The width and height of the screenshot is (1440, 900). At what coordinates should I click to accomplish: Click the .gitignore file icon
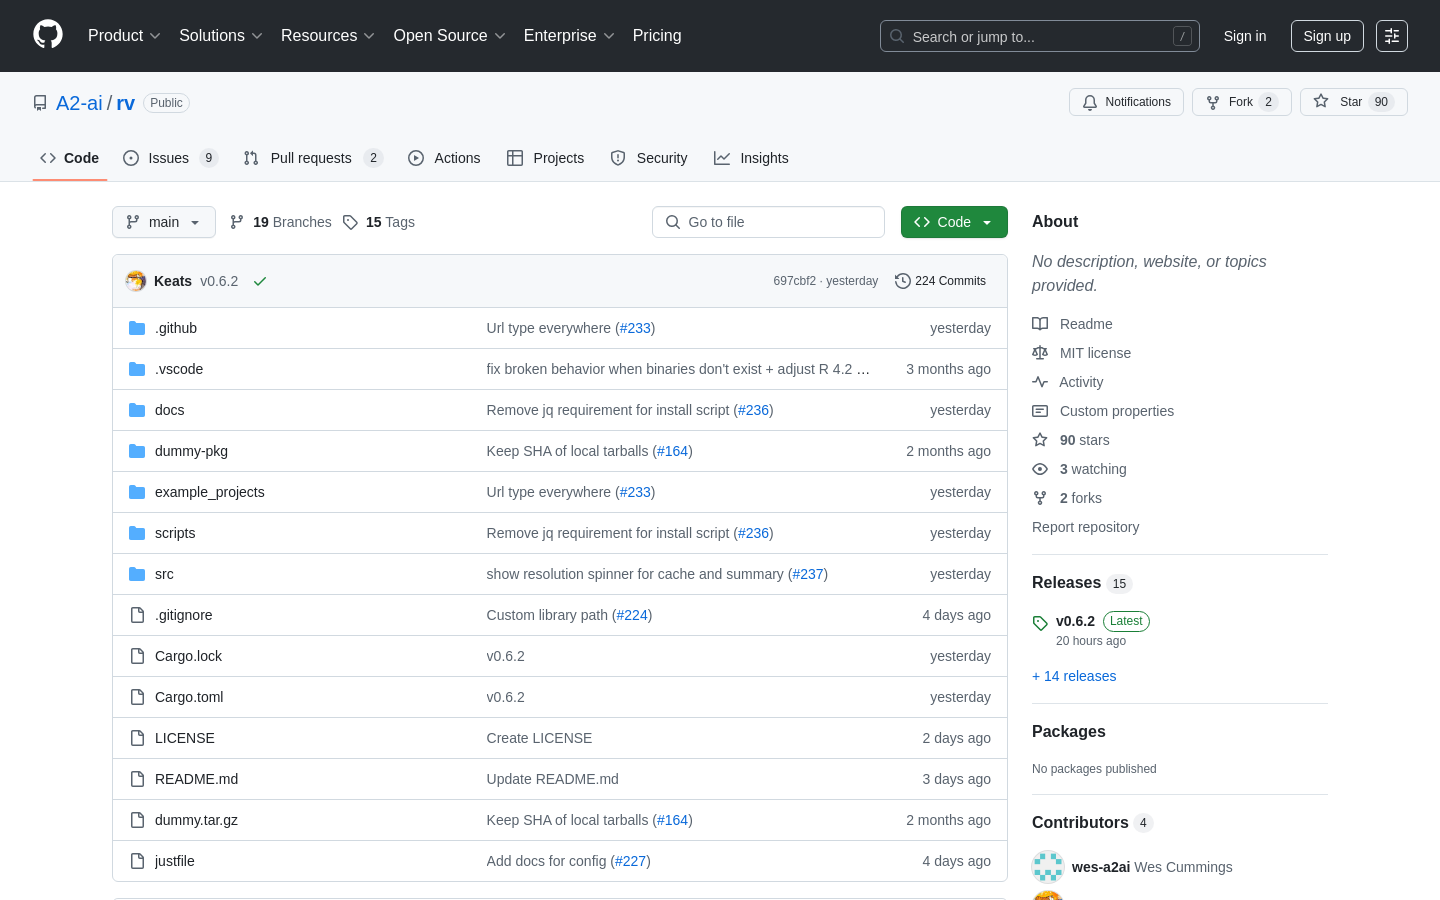pyautogui.click(x=137, y=615)
